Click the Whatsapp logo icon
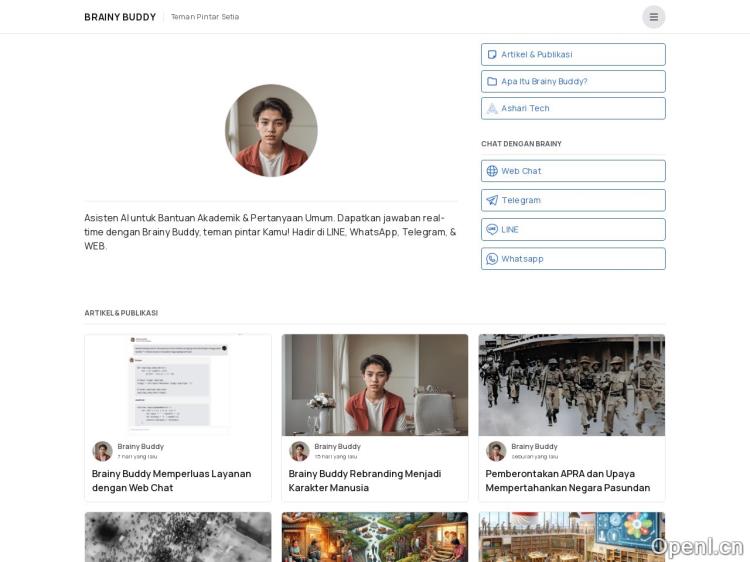Image resolution: width=750 pixels, height=562 pixels. tap(492, 259)
